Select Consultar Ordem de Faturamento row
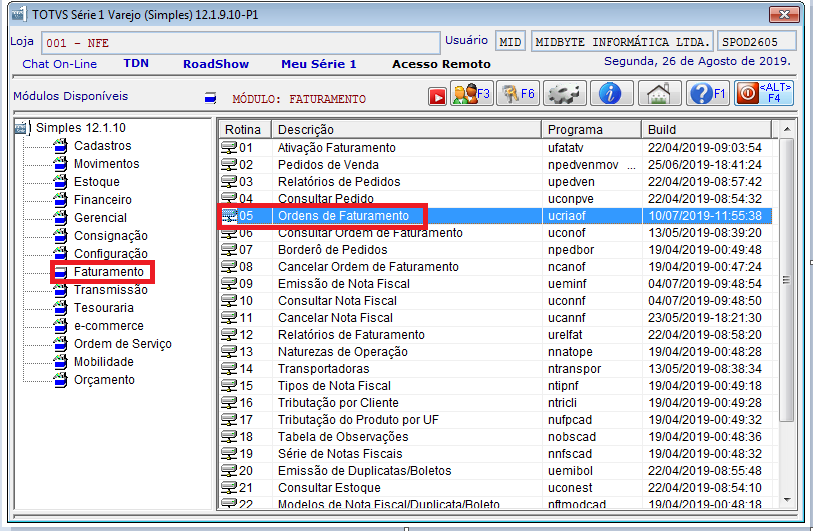 496,233
